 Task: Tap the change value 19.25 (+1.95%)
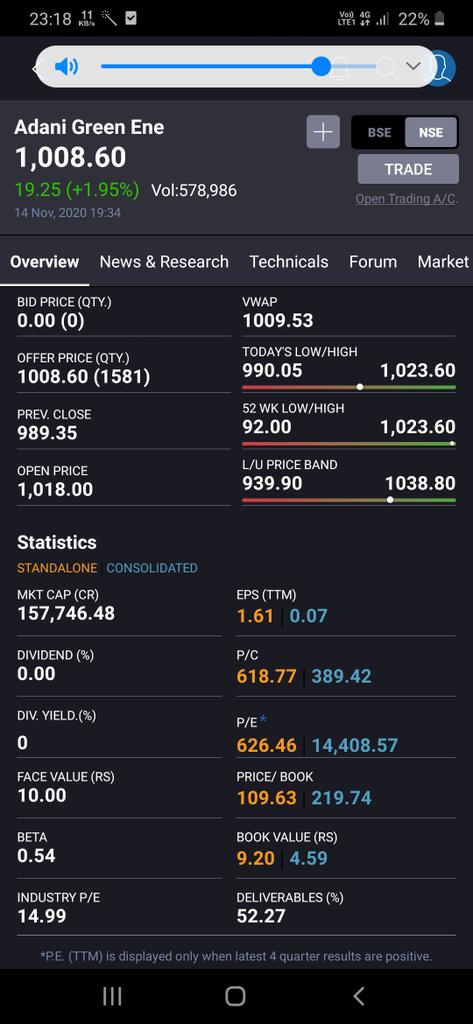(x=77, y=190)
